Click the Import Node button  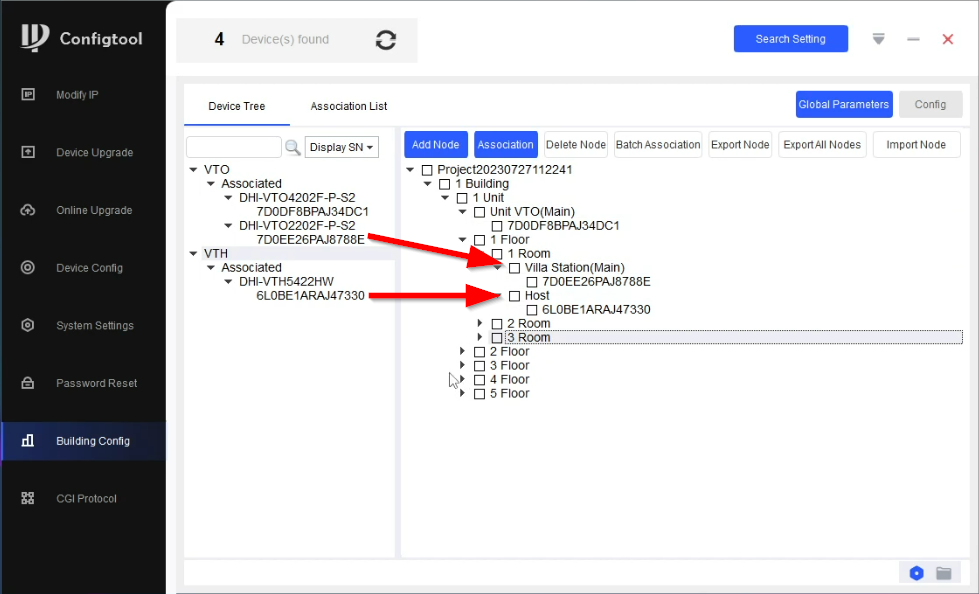point(916,144)
